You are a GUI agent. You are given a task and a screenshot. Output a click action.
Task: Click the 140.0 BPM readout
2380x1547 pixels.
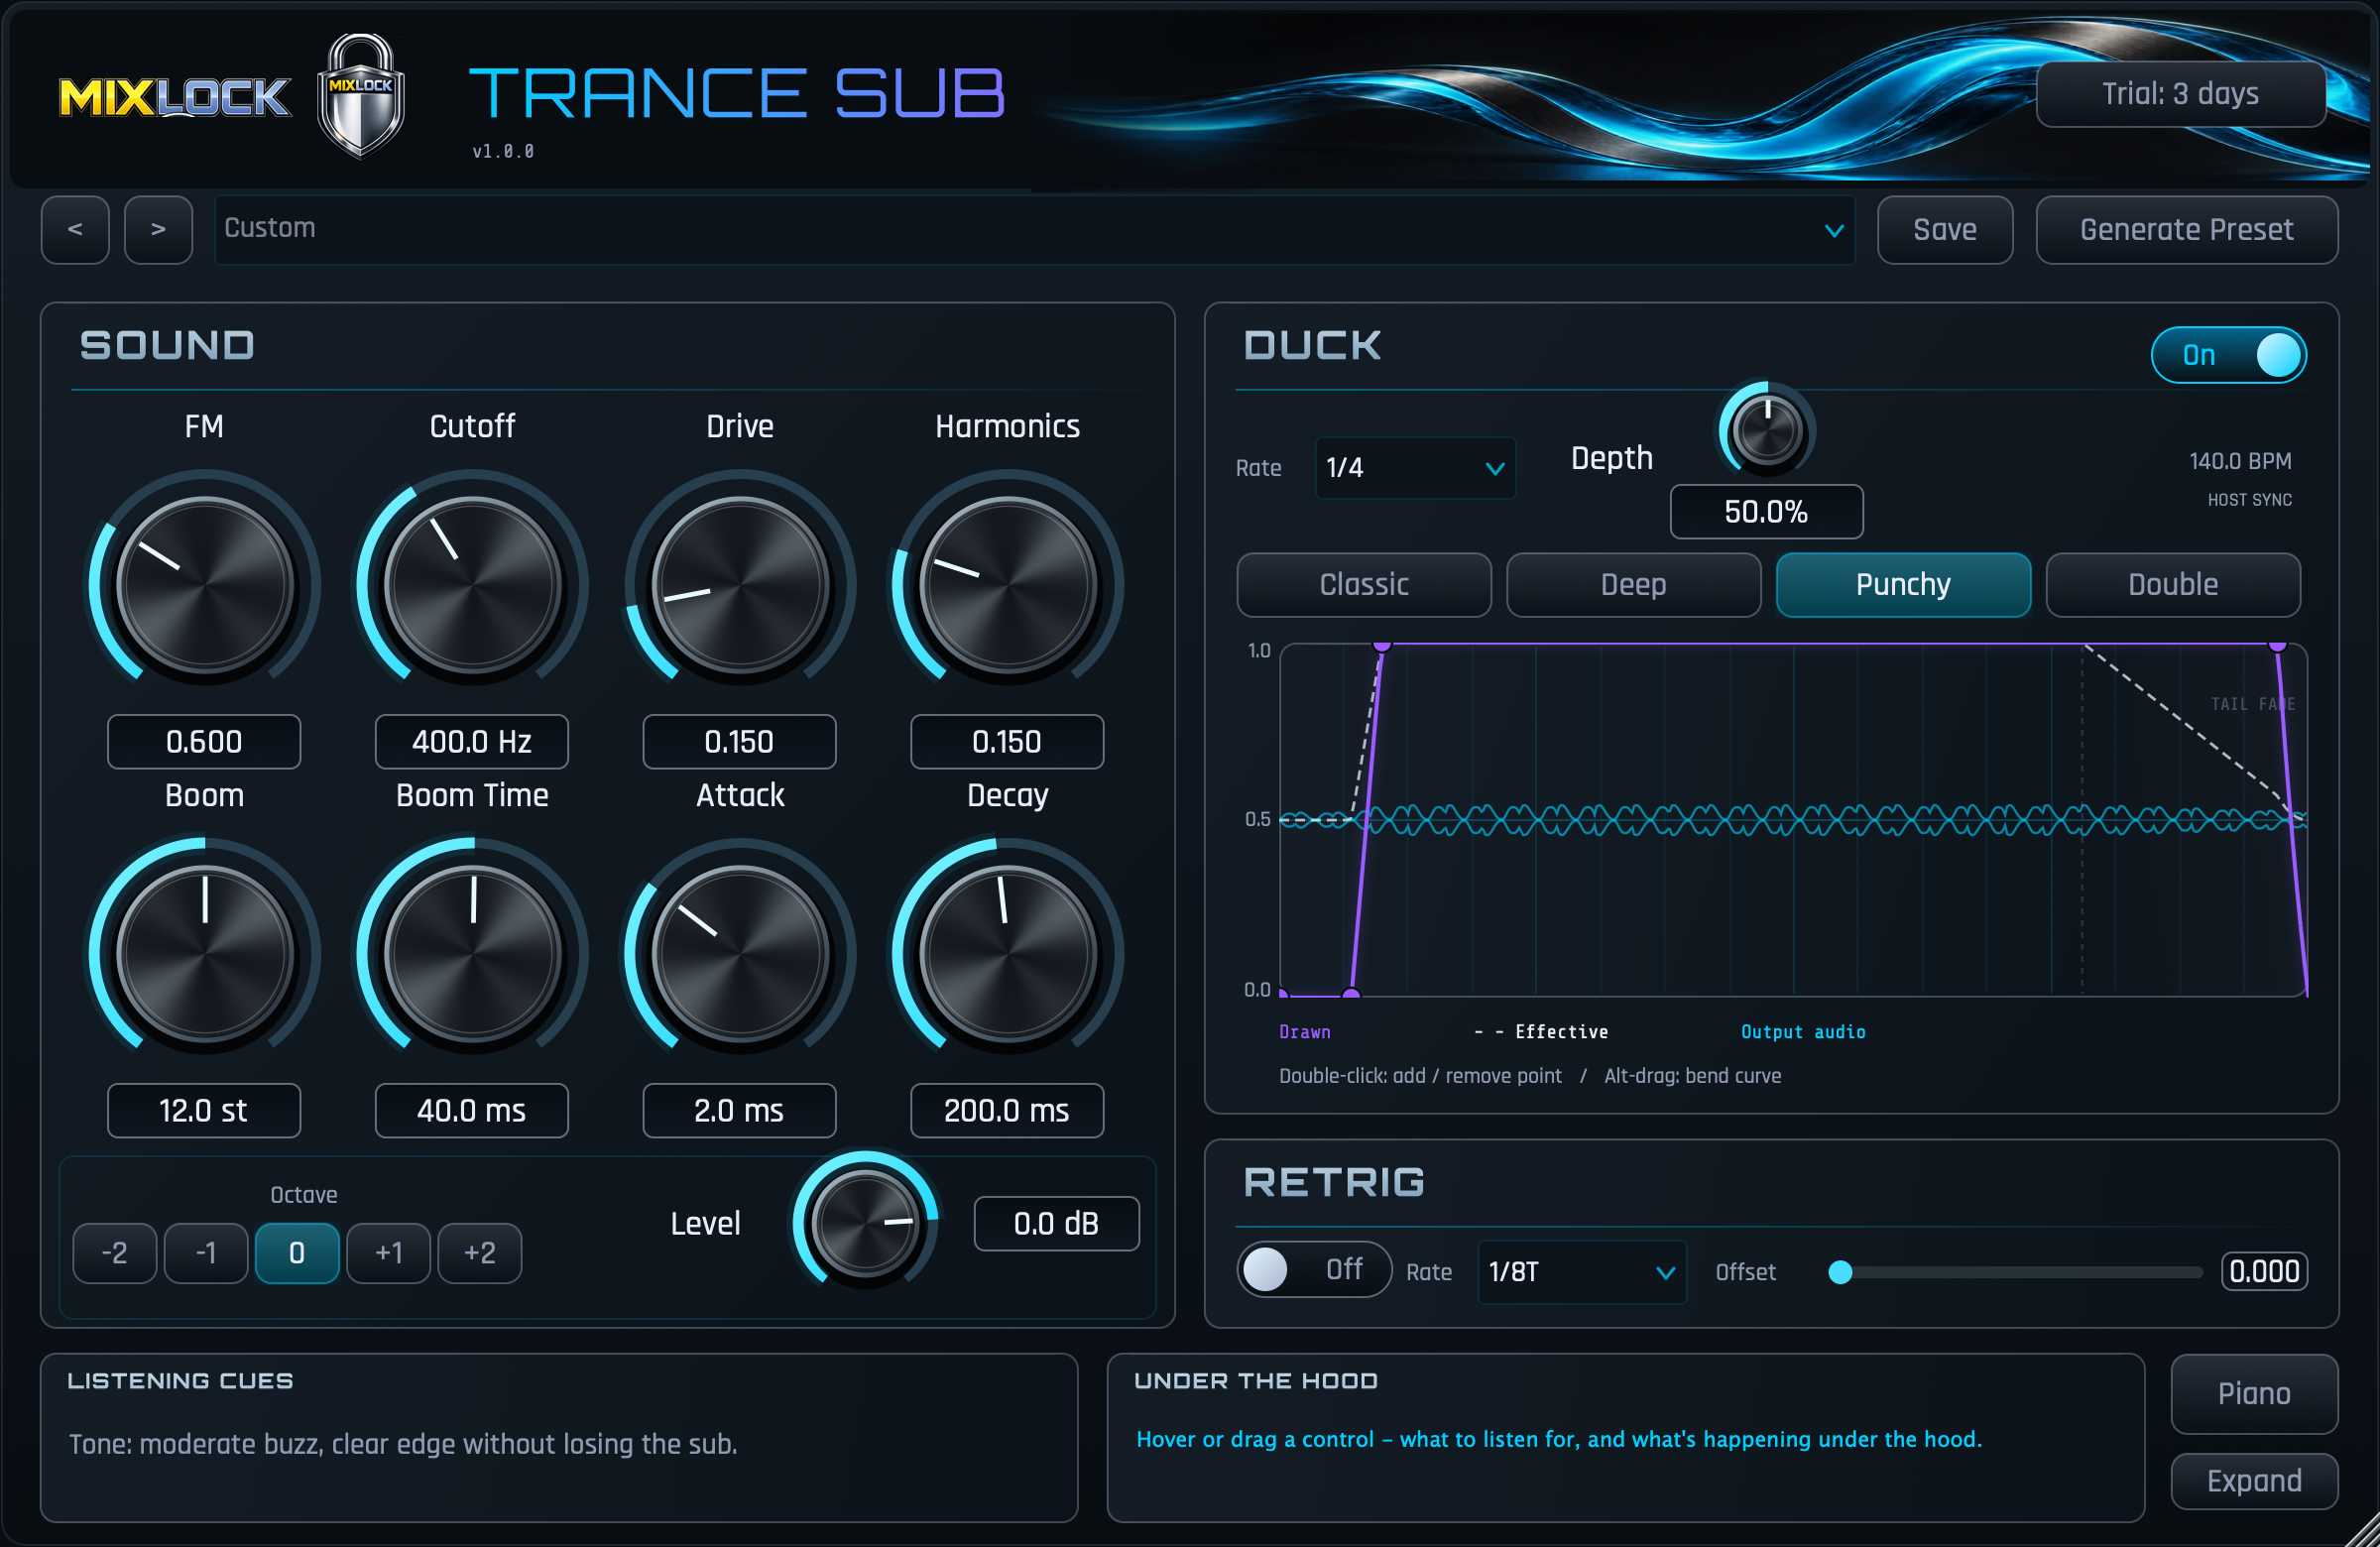2240,462
